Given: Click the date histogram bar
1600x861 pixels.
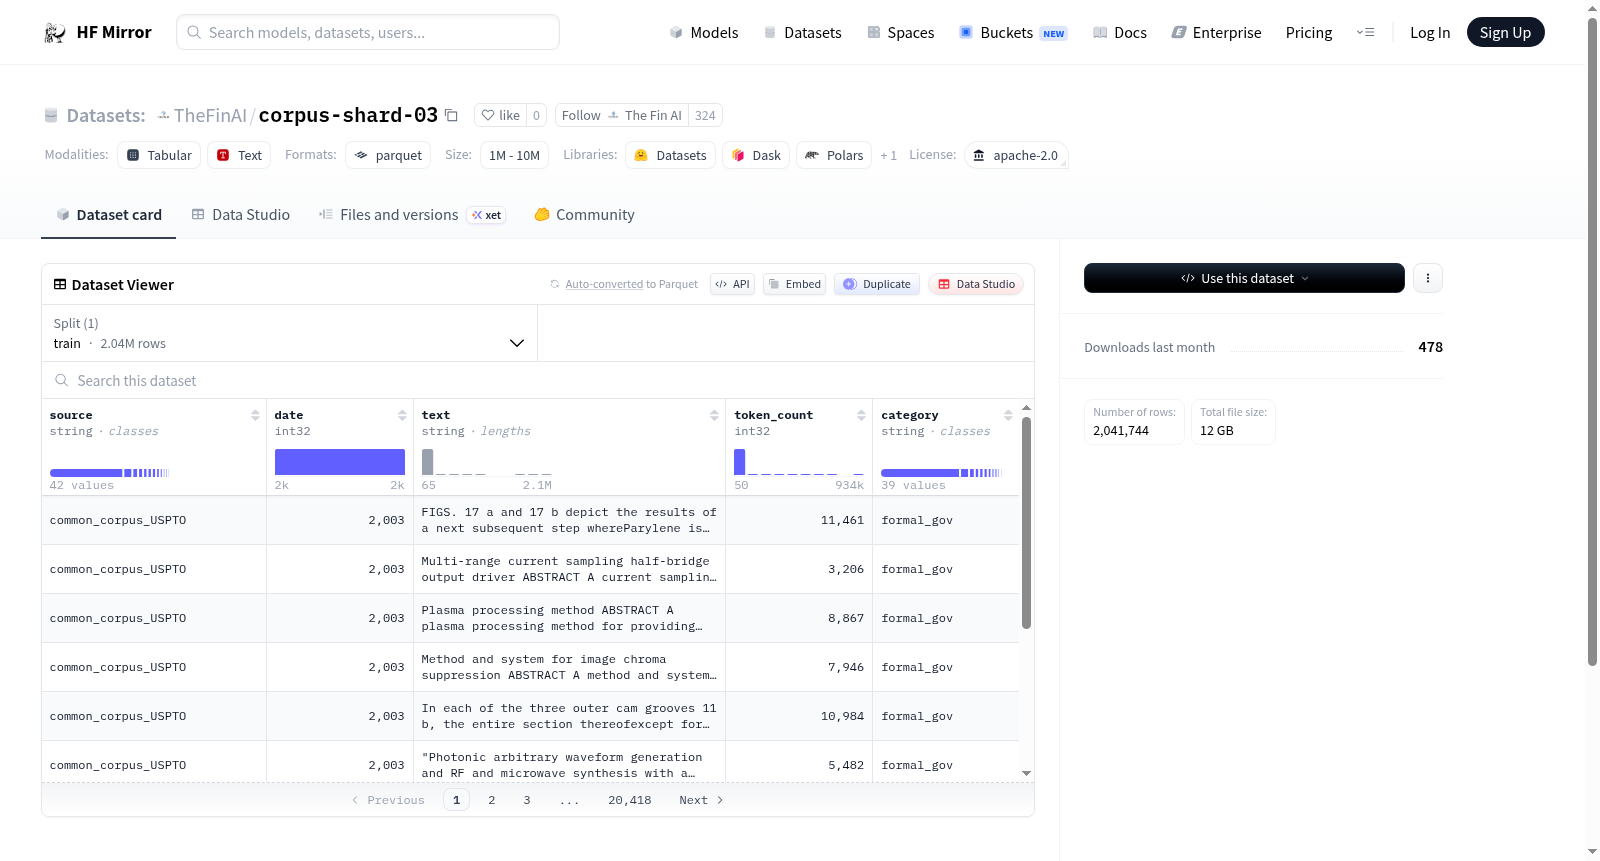Looking at the screenshot, I should coord(340,462).
